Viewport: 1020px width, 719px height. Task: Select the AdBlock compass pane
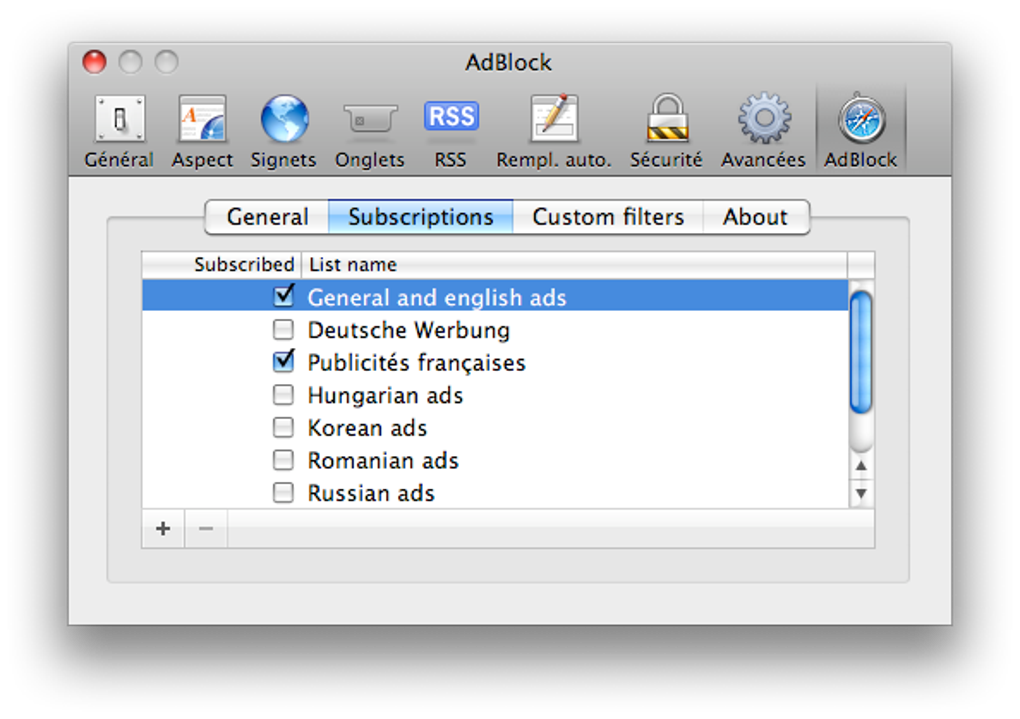point(861,132)
